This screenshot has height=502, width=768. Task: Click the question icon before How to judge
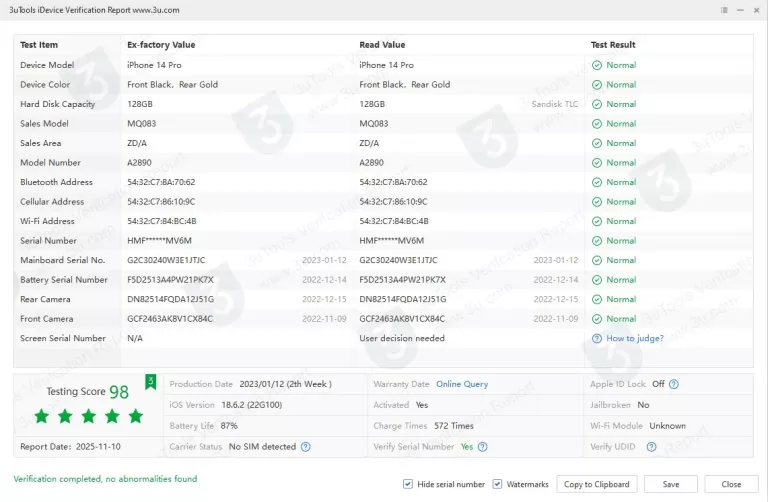click(x=597, y=338)
